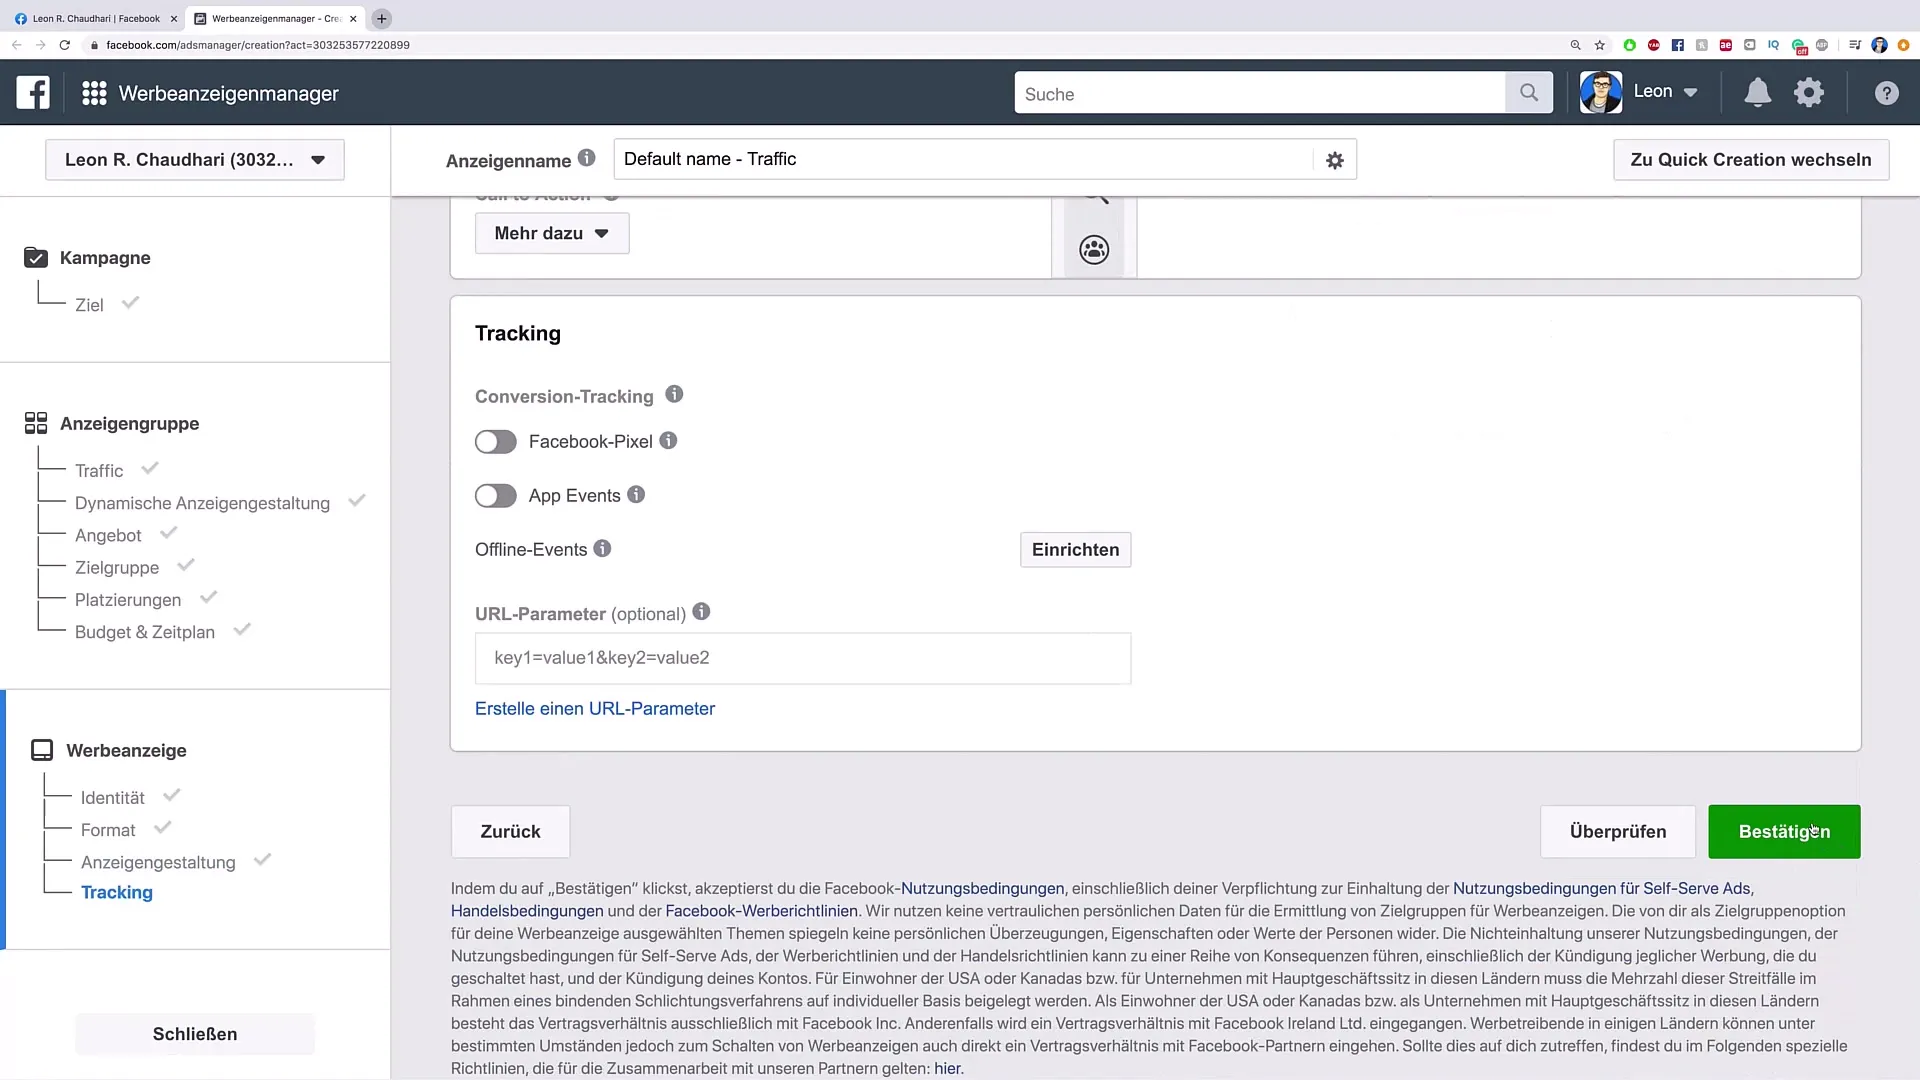Reload the page in browser
1920x1080 pixels.
coord(65,45)
